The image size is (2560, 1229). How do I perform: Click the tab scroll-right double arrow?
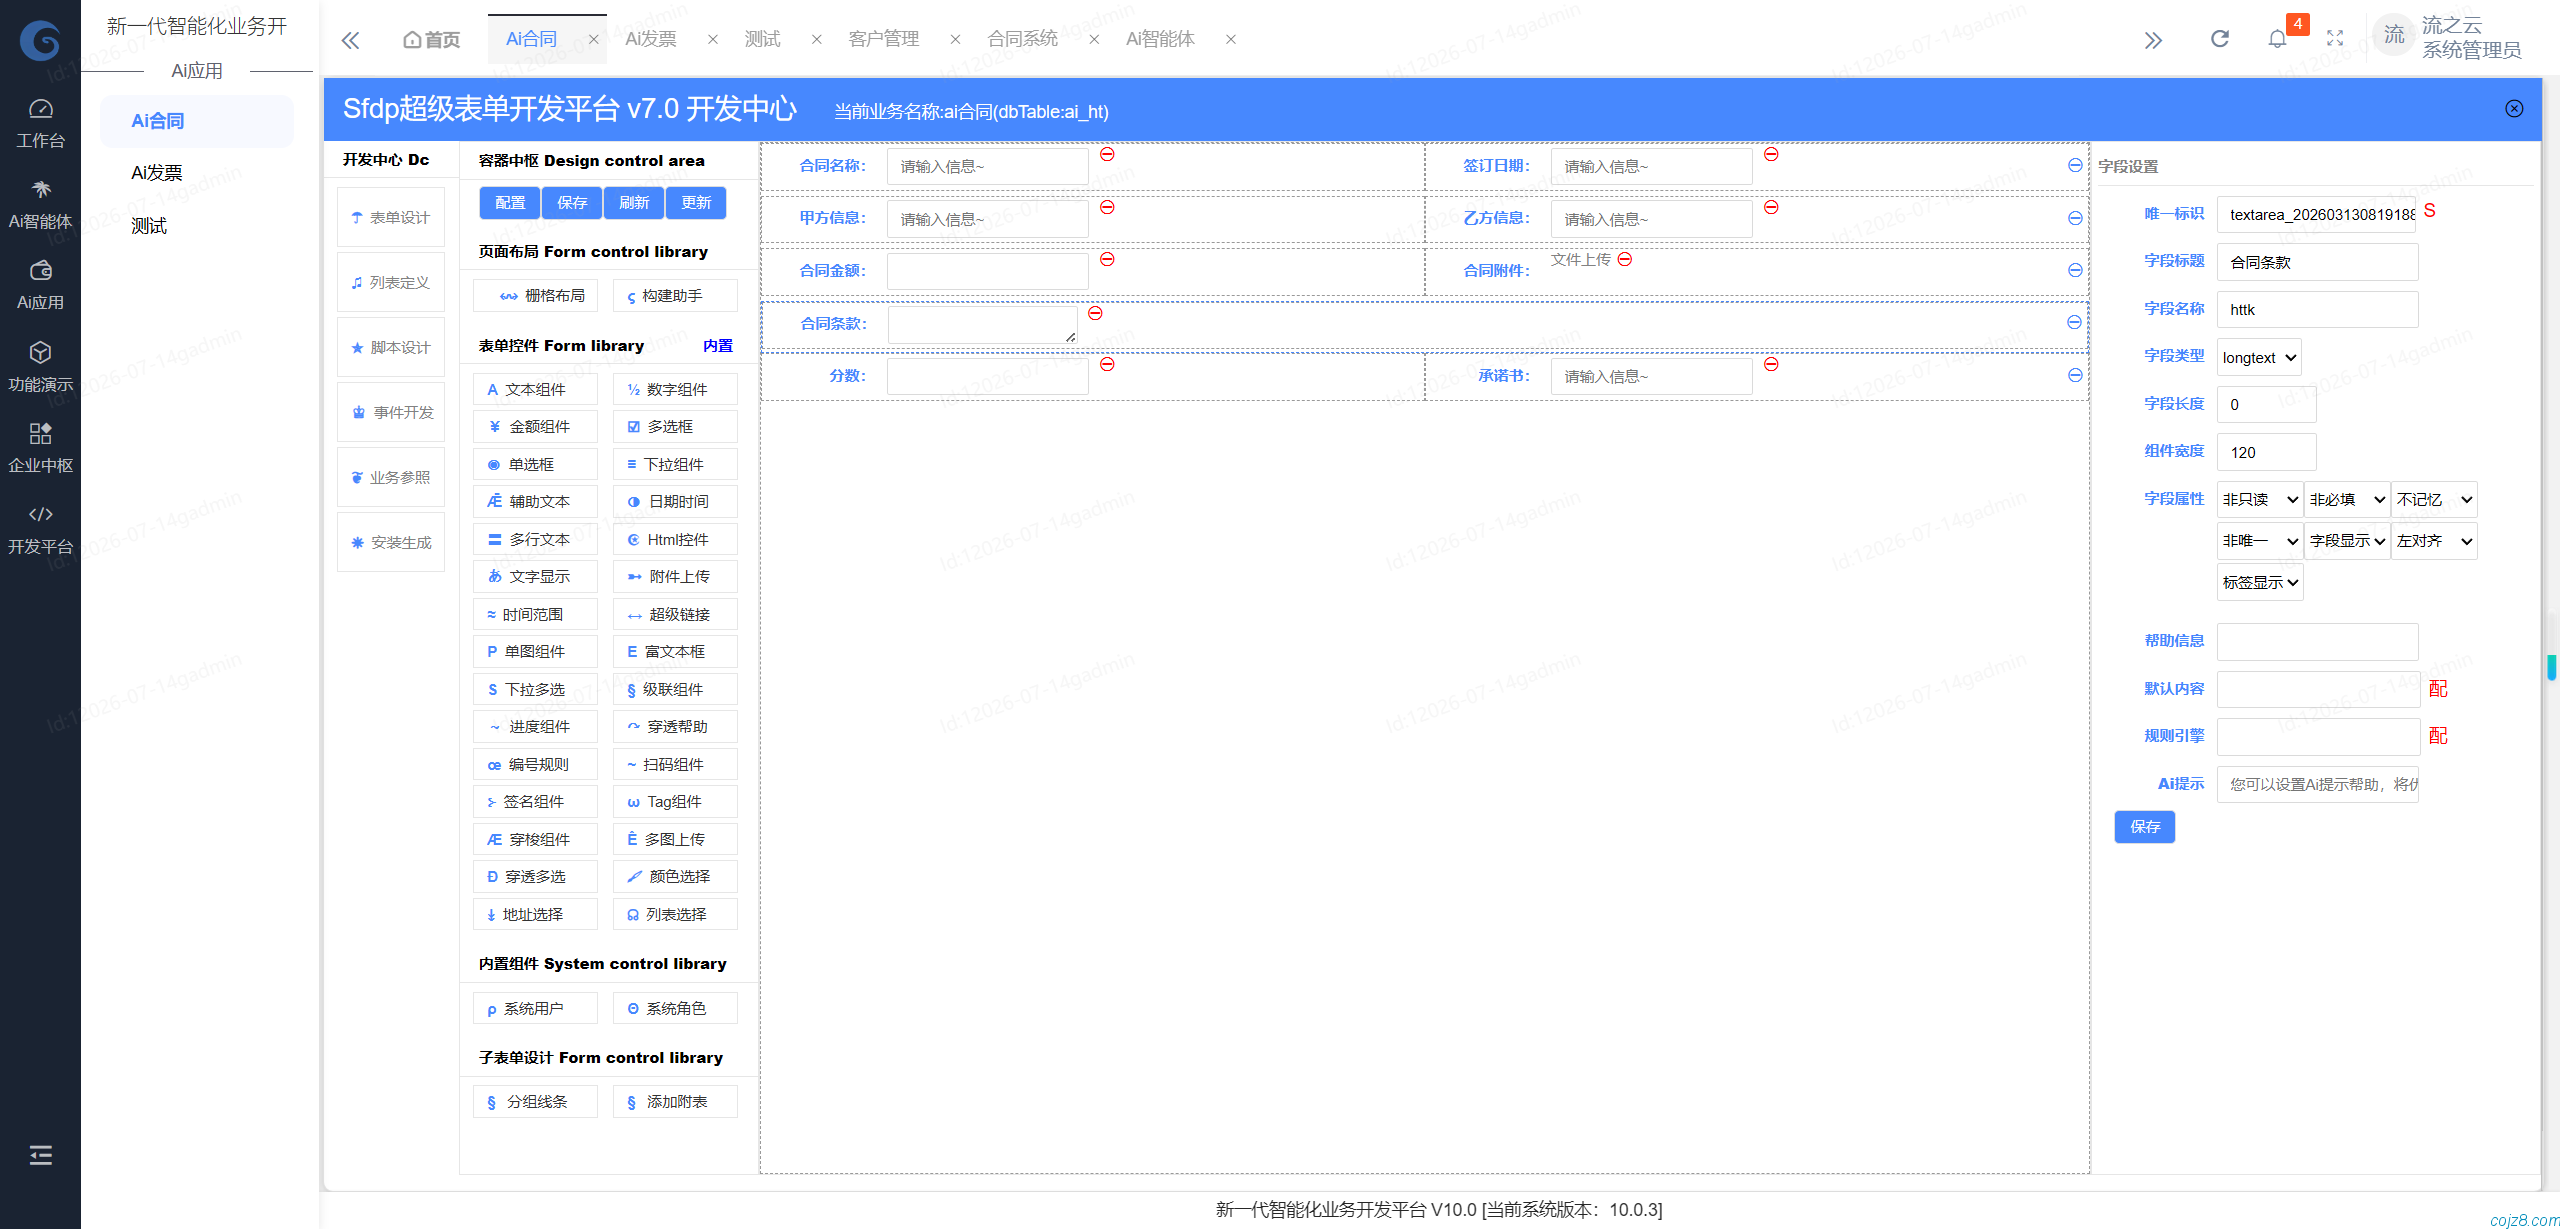coord(2153,40)
